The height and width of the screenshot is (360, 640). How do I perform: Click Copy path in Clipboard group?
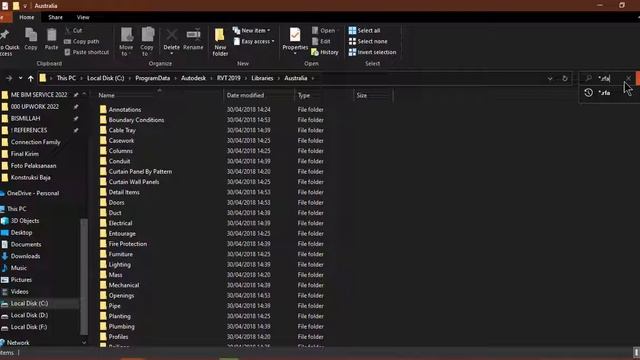pos(82,41)
